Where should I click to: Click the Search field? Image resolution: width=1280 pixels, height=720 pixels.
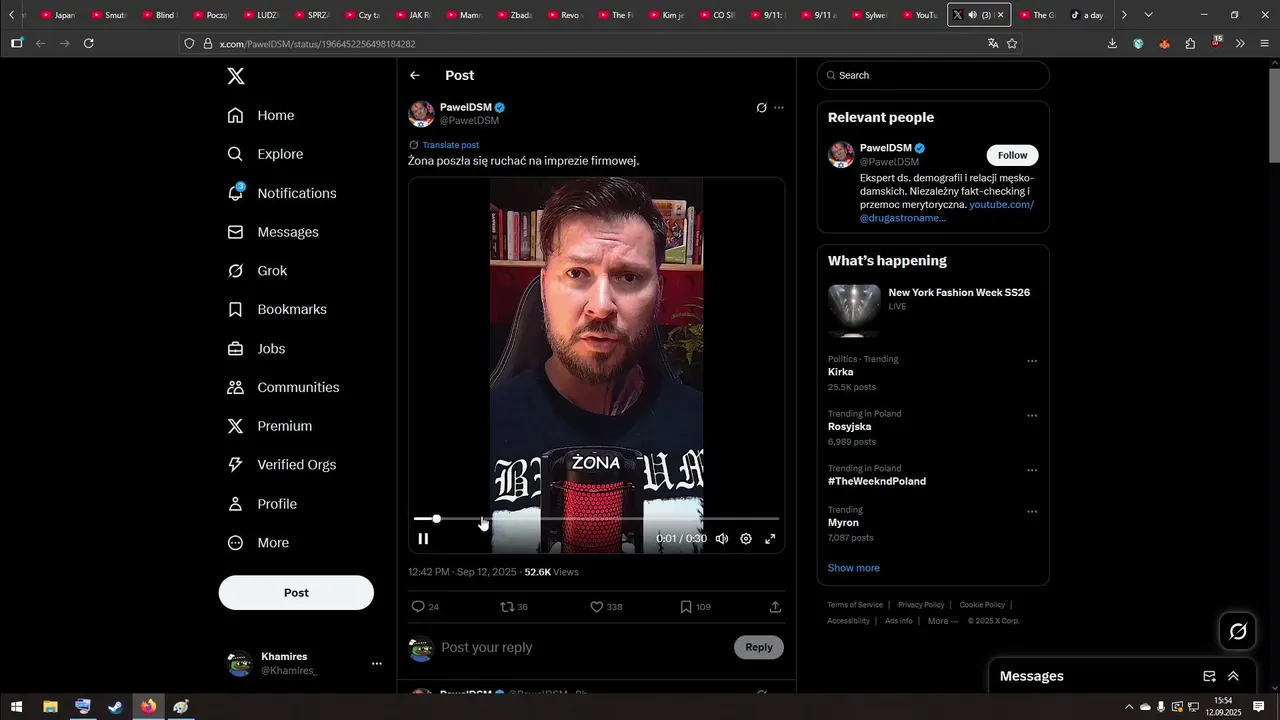click(x=933, y=75)
